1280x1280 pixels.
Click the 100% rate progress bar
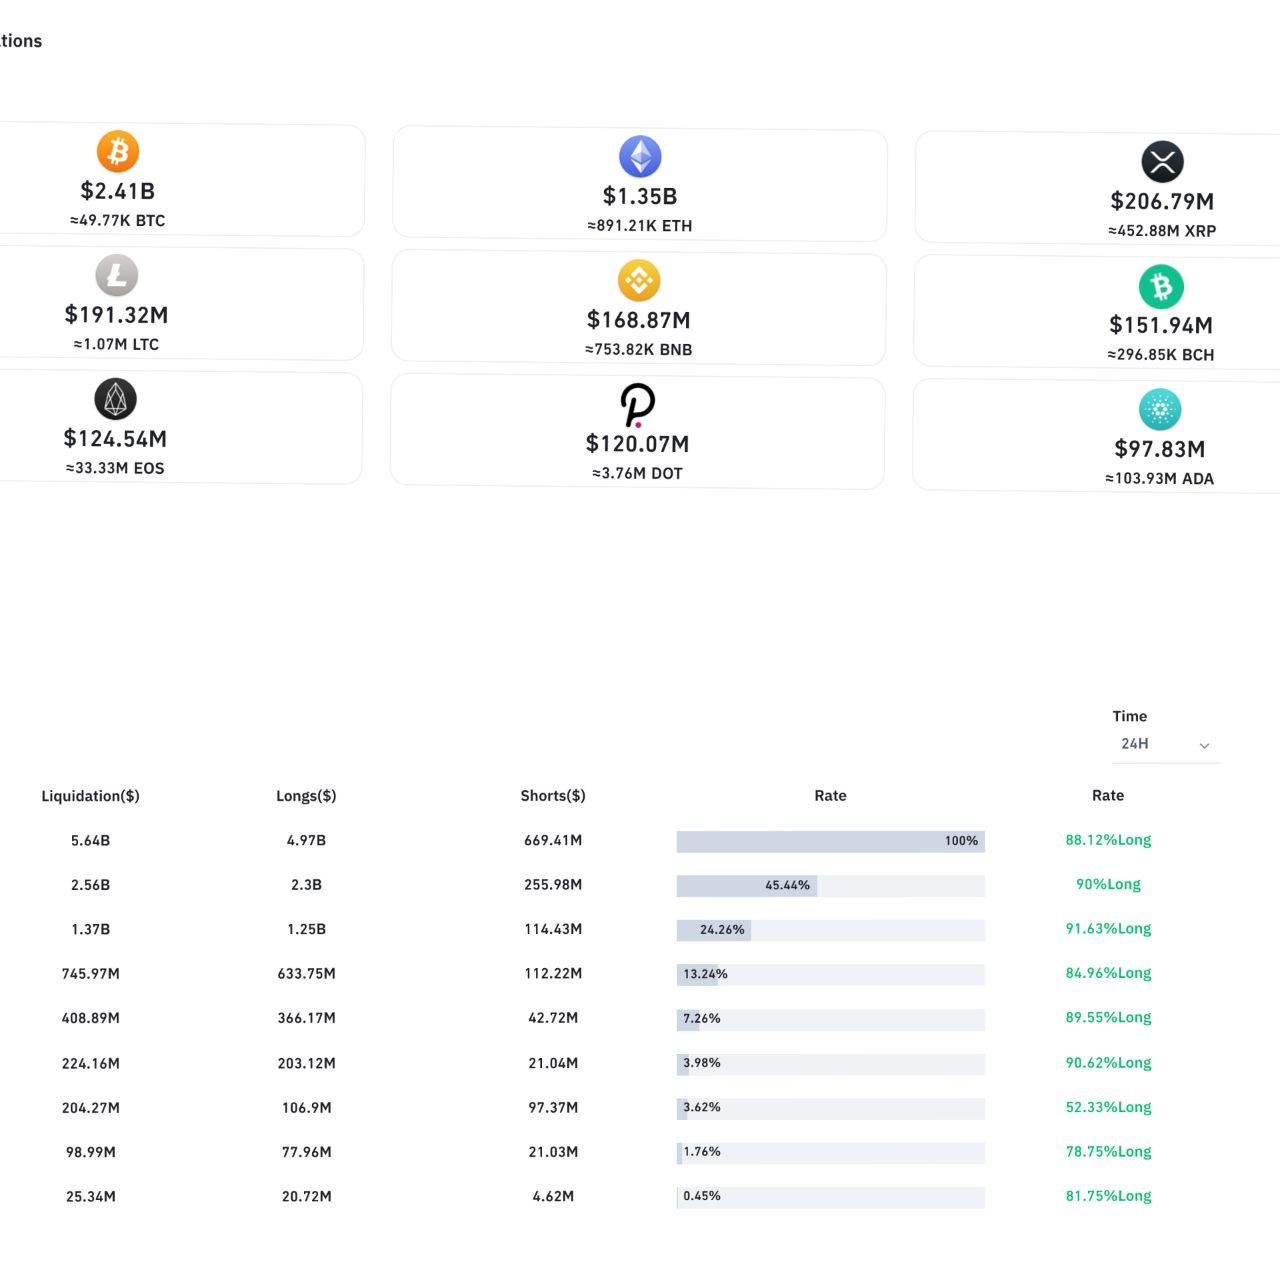click(831, 841)
